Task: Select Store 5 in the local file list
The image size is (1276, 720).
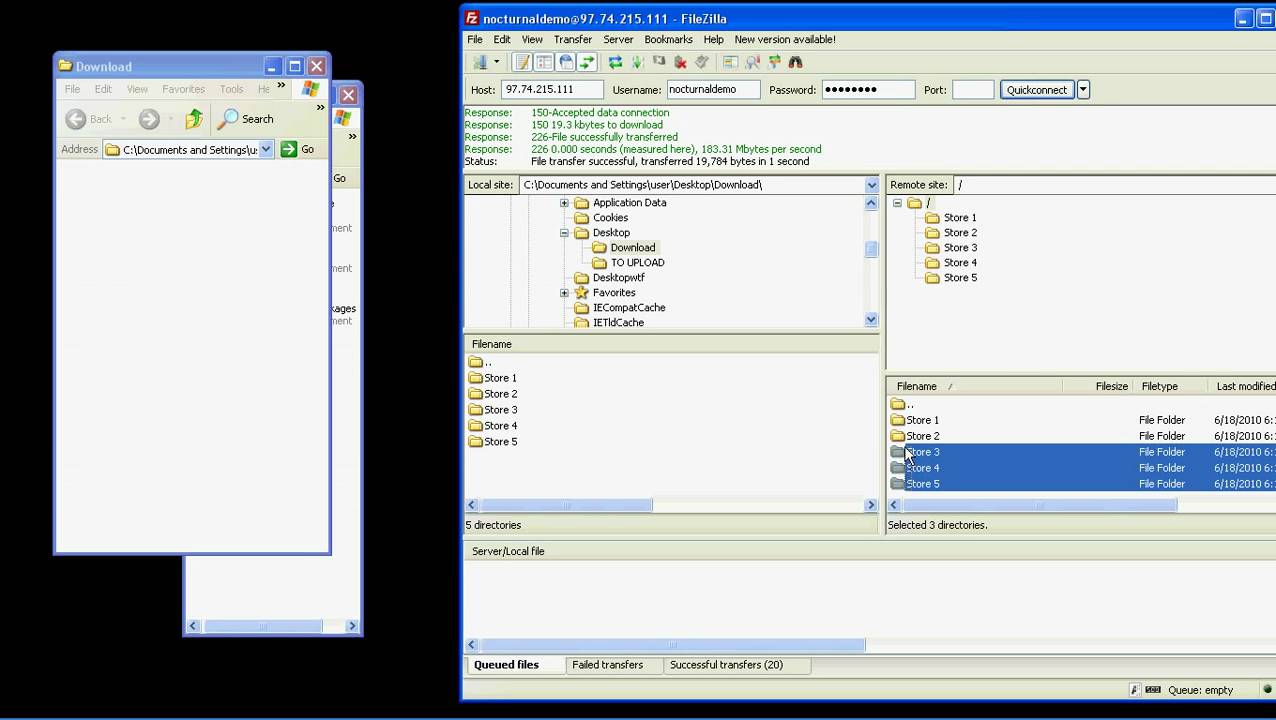Action: pos(500,442)
